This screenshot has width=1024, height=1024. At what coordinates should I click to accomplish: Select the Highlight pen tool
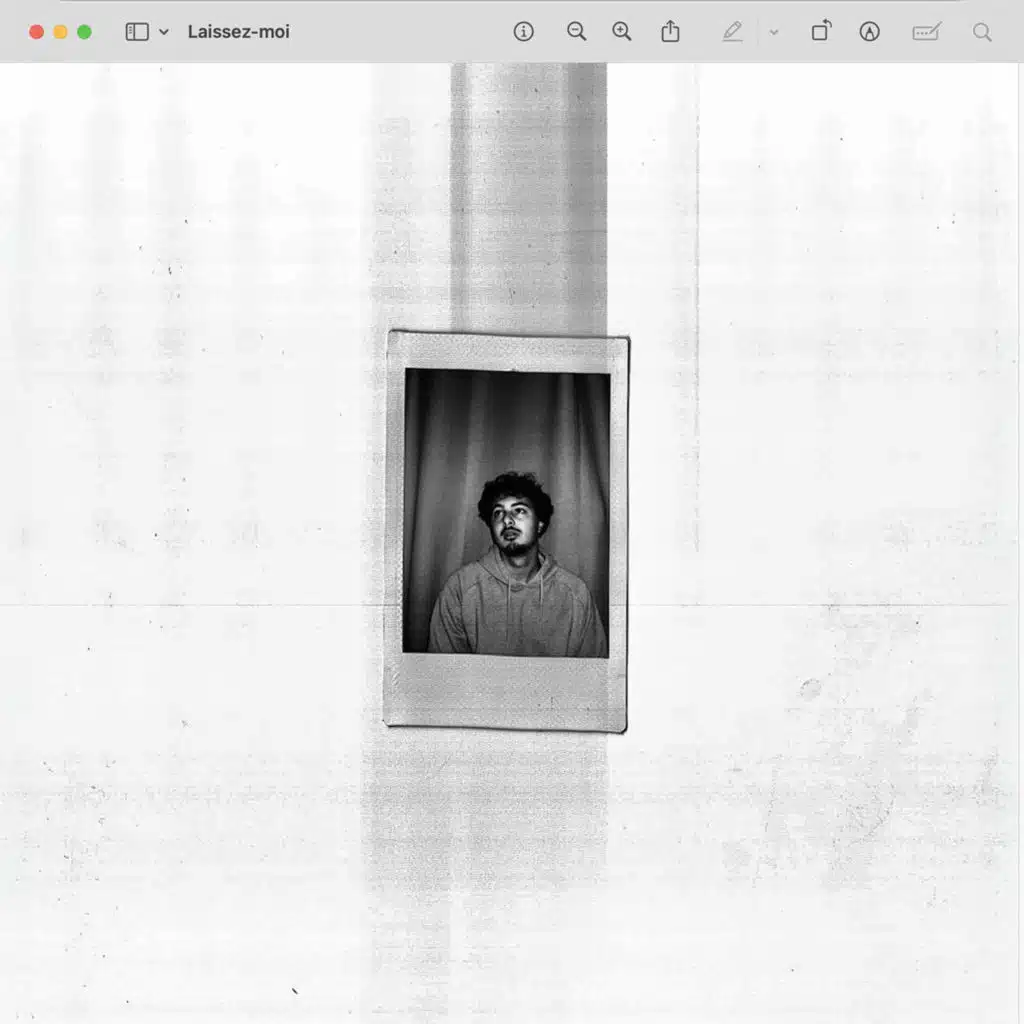[733, 32]
